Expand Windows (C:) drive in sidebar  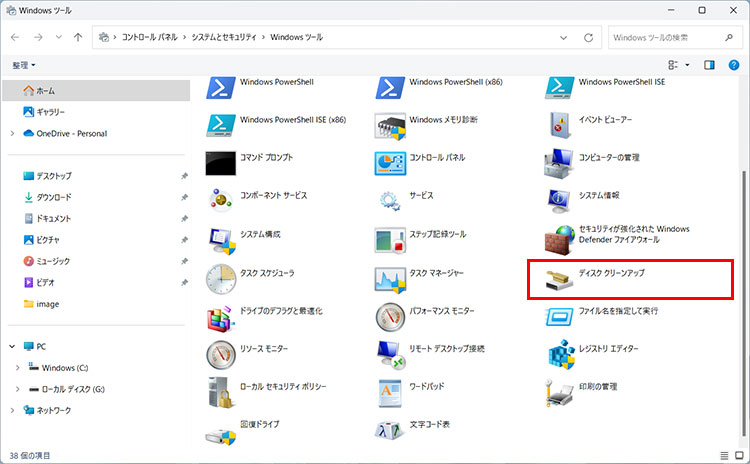pyautogui.click(x=19, y=367)
